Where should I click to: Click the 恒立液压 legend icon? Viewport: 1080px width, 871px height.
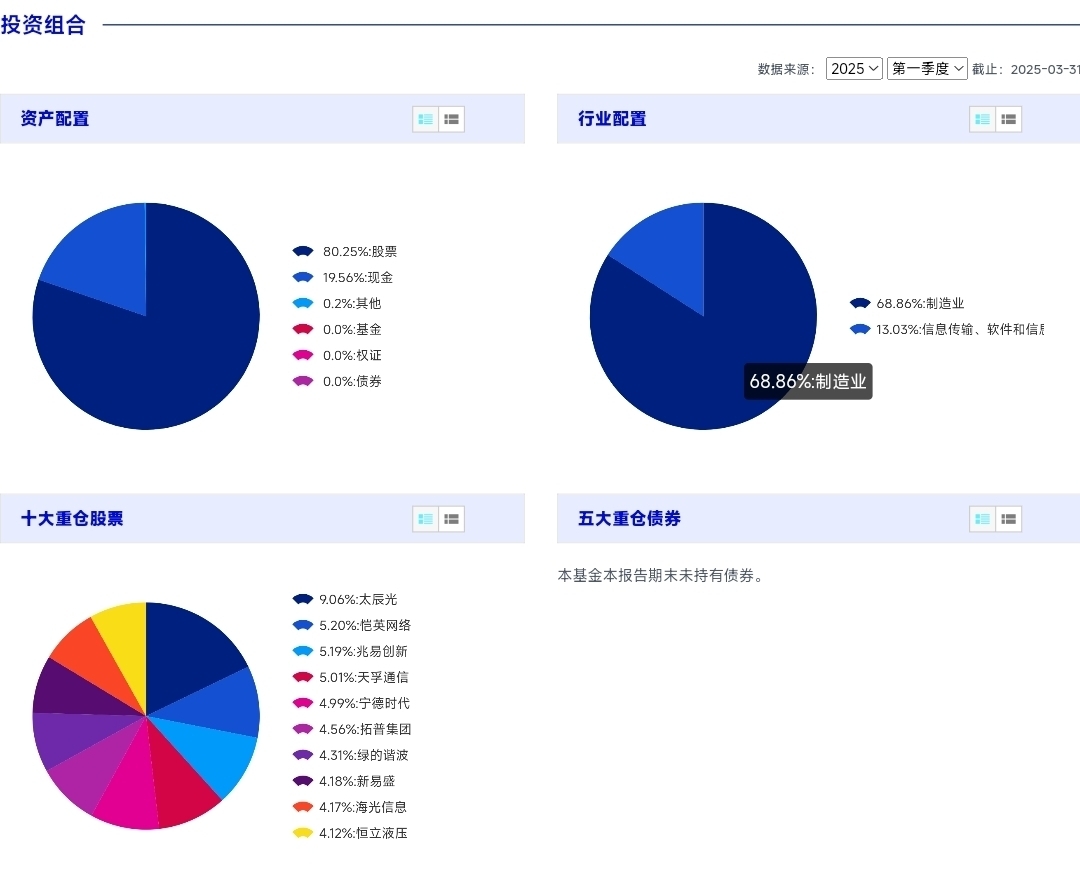coord(303,833)
